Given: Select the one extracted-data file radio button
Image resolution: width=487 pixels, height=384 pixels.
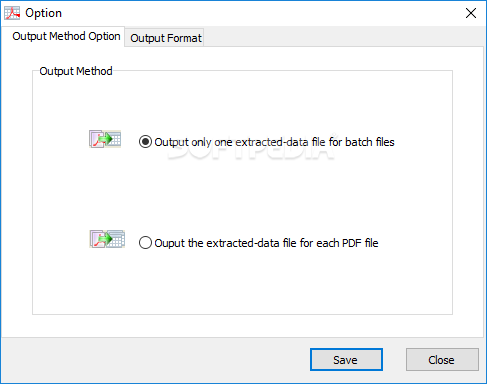Looking at the screenshot, I should [145, 142].
